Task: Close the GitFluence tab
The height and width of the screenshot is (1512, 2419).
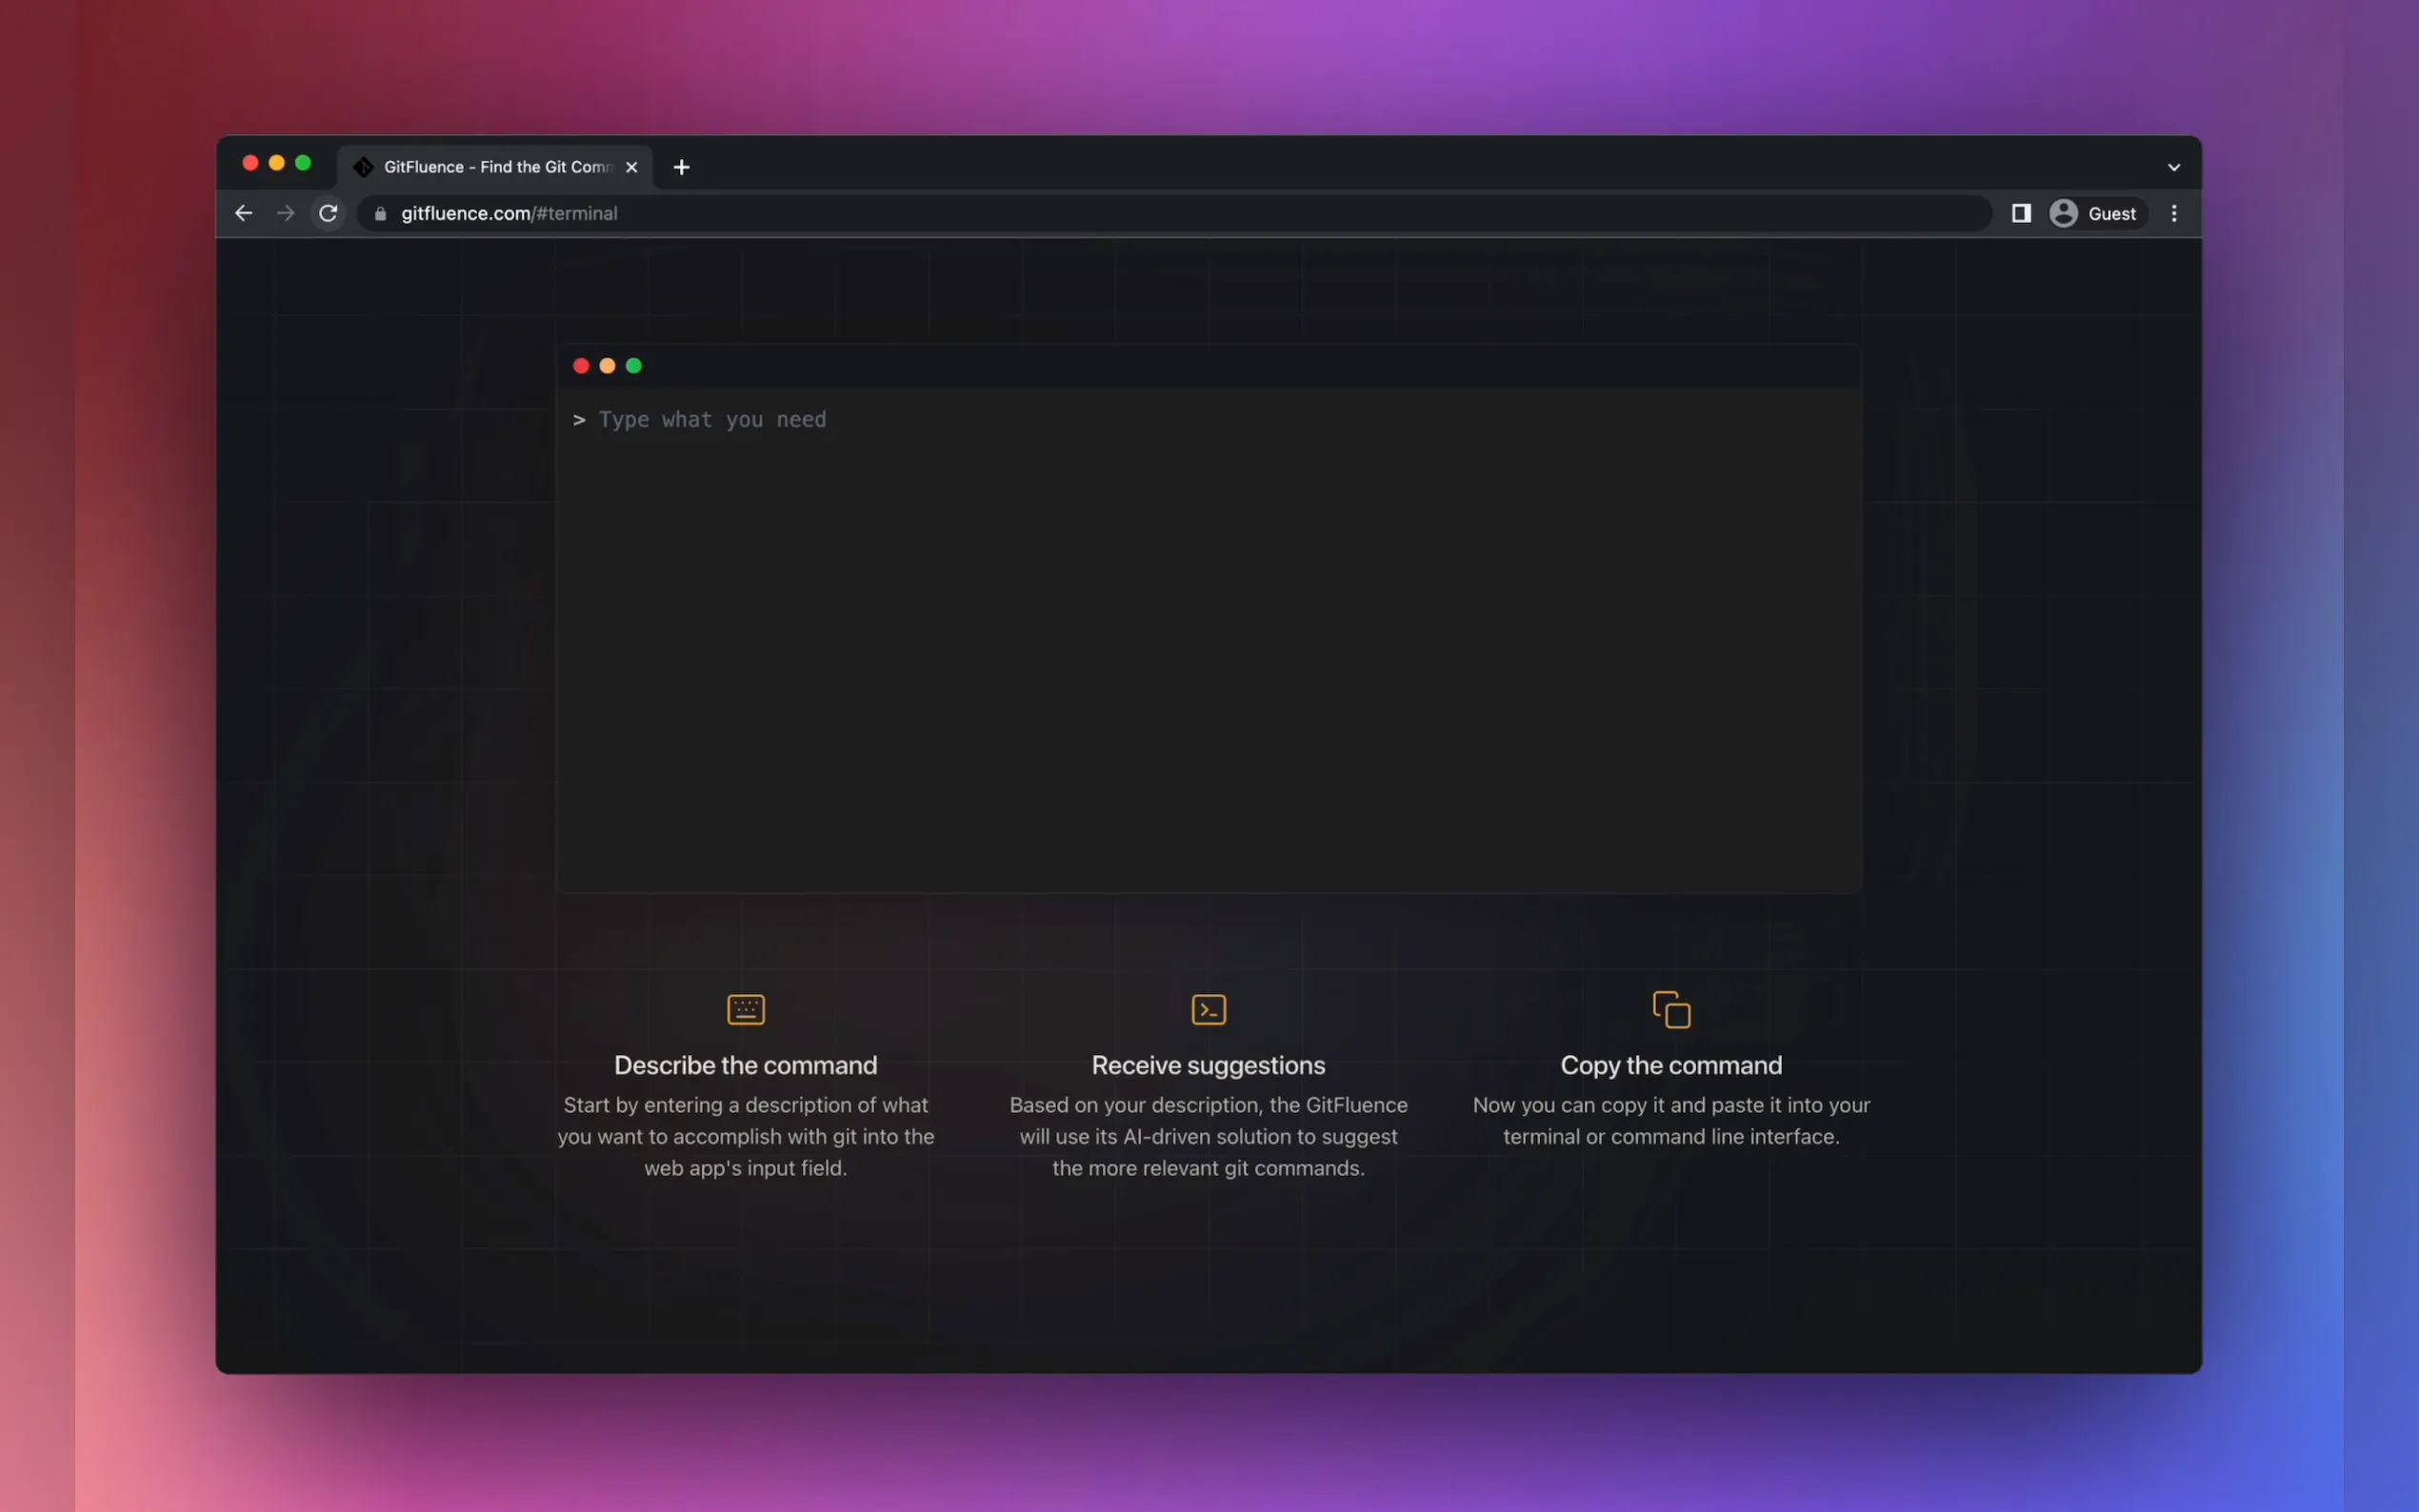Action: (x=631, y=167)
